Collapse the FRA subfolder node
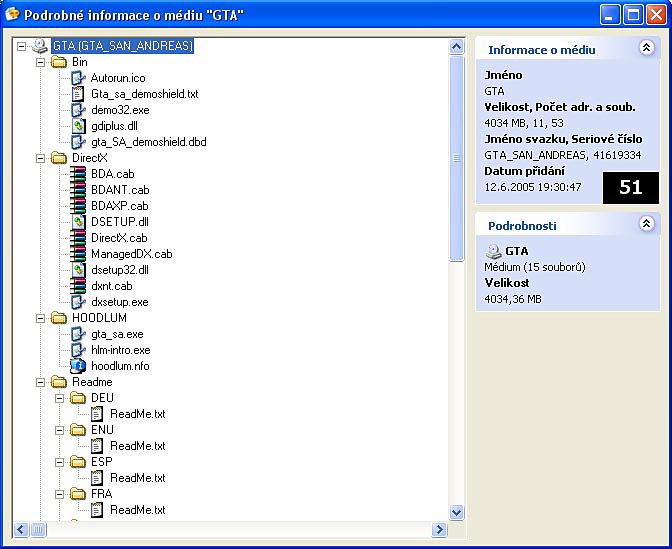Viewport: 672px width, 549px height. coord(60,494)
